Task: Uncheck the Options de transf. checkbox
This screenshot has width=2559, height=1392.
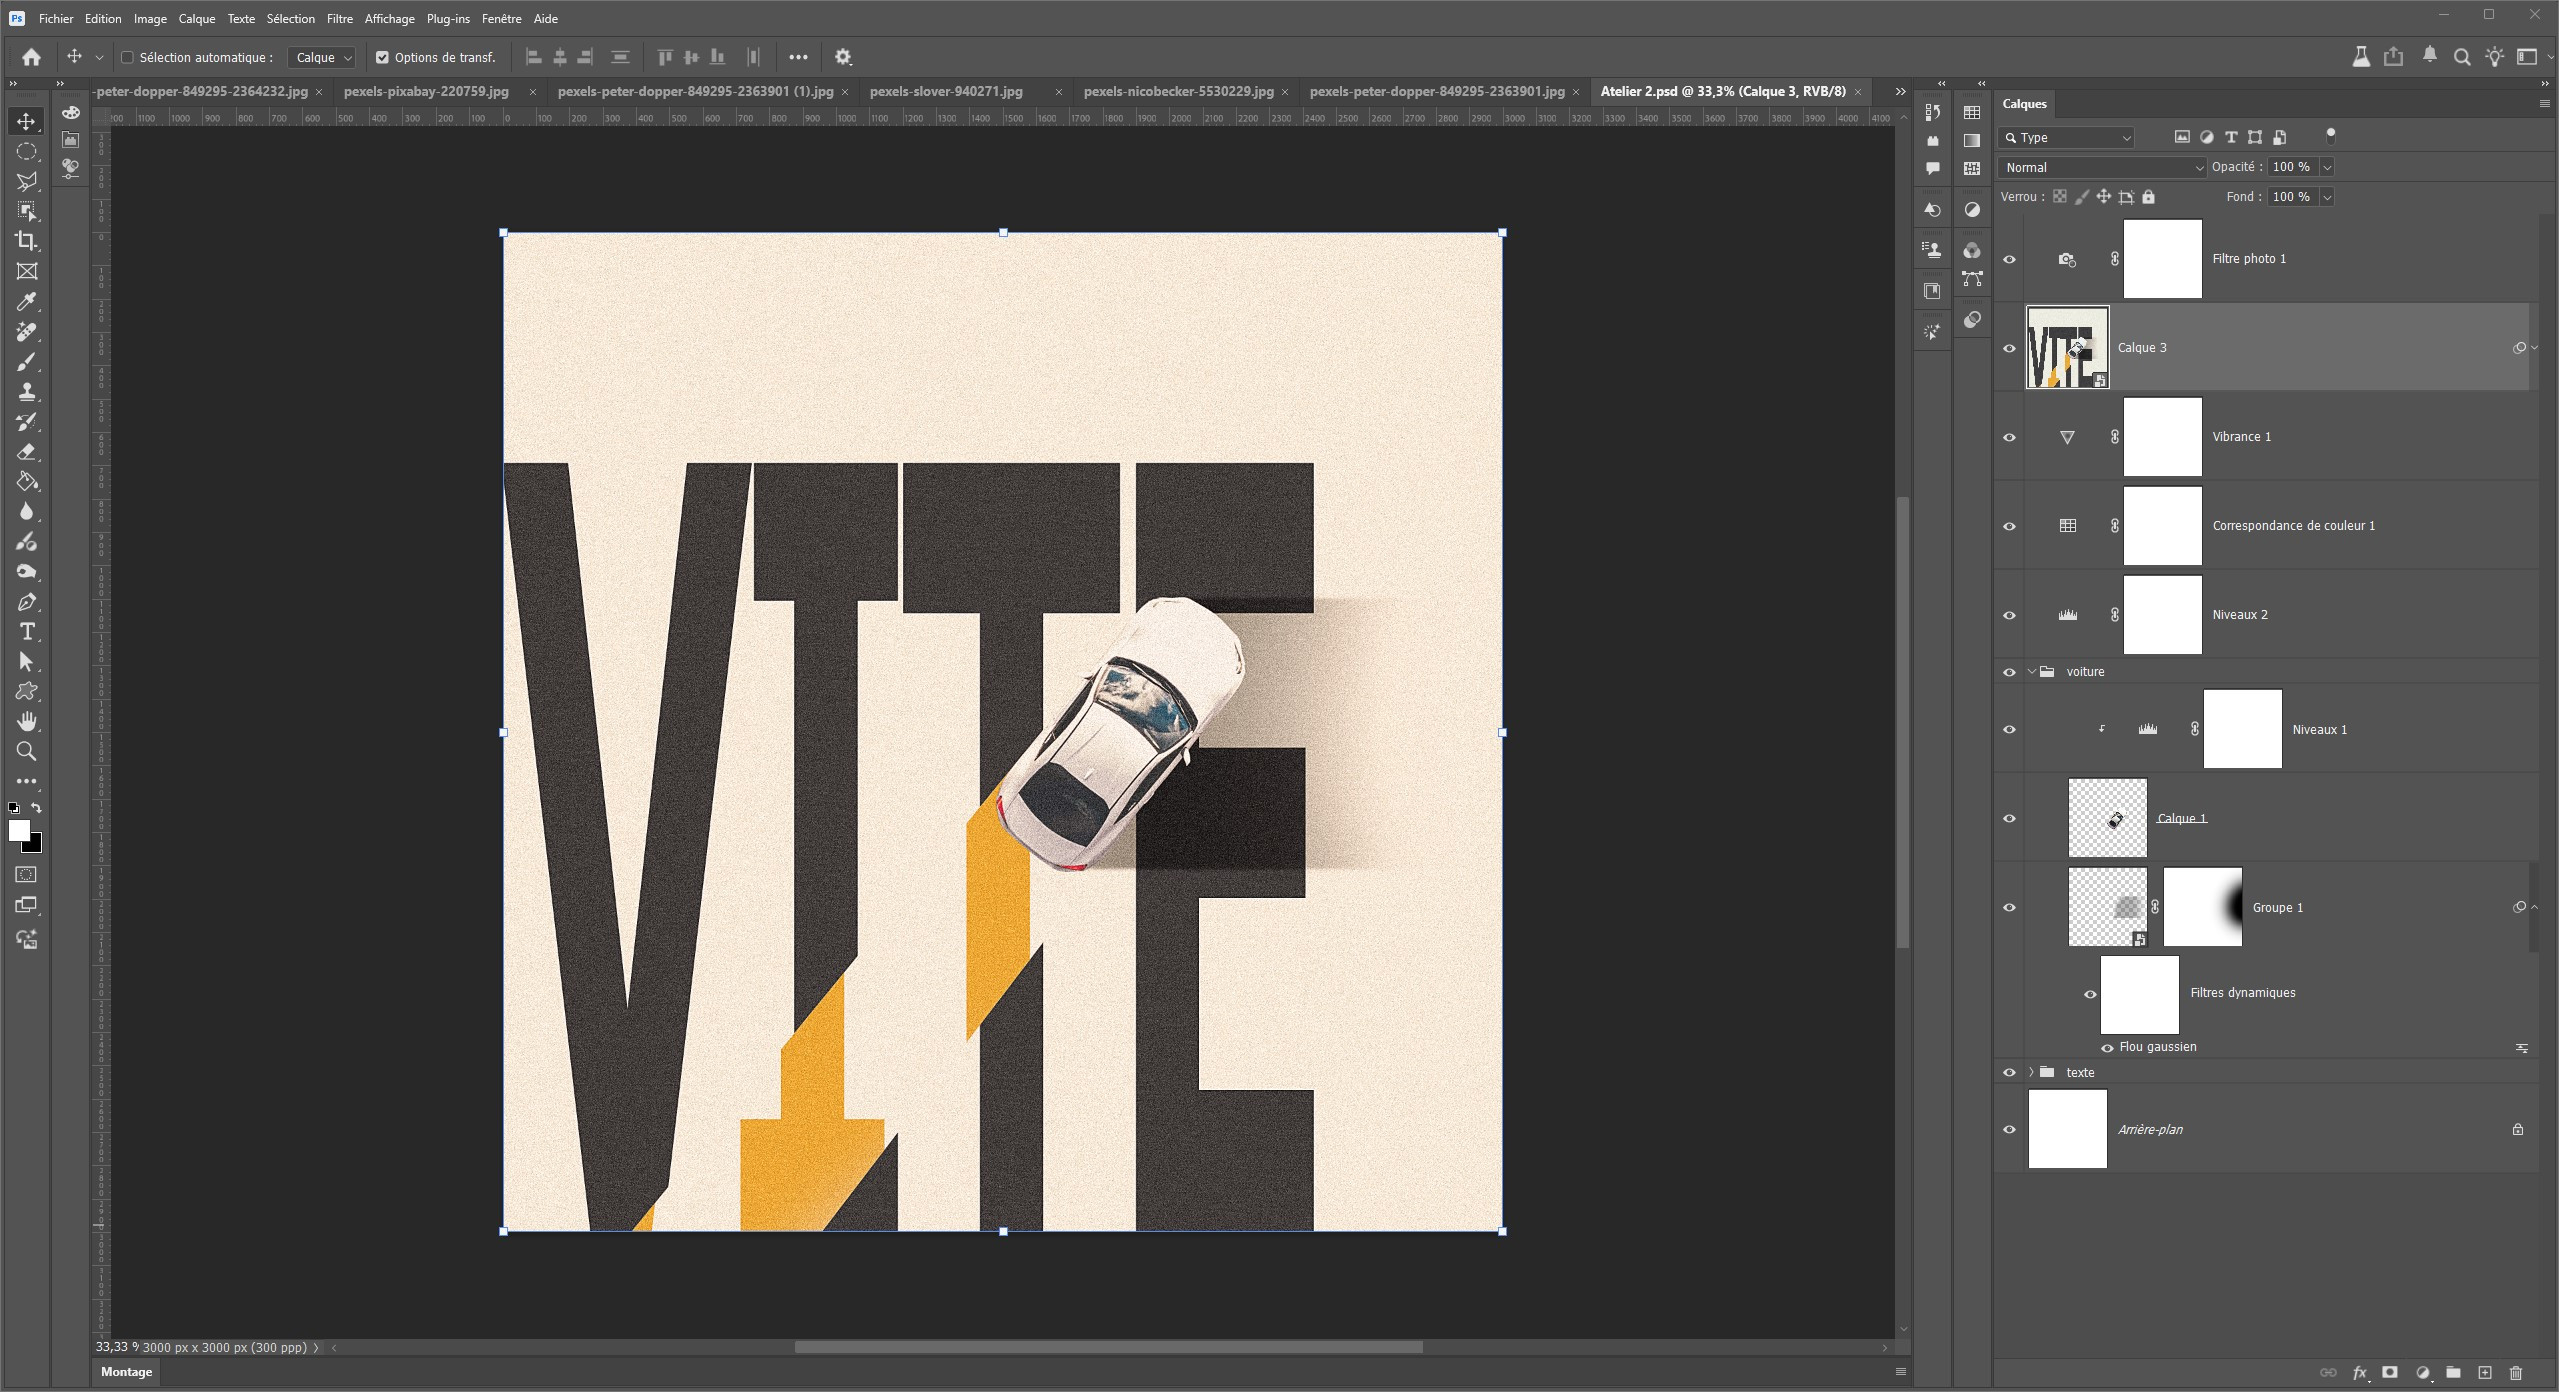Action: pos(382,58)
